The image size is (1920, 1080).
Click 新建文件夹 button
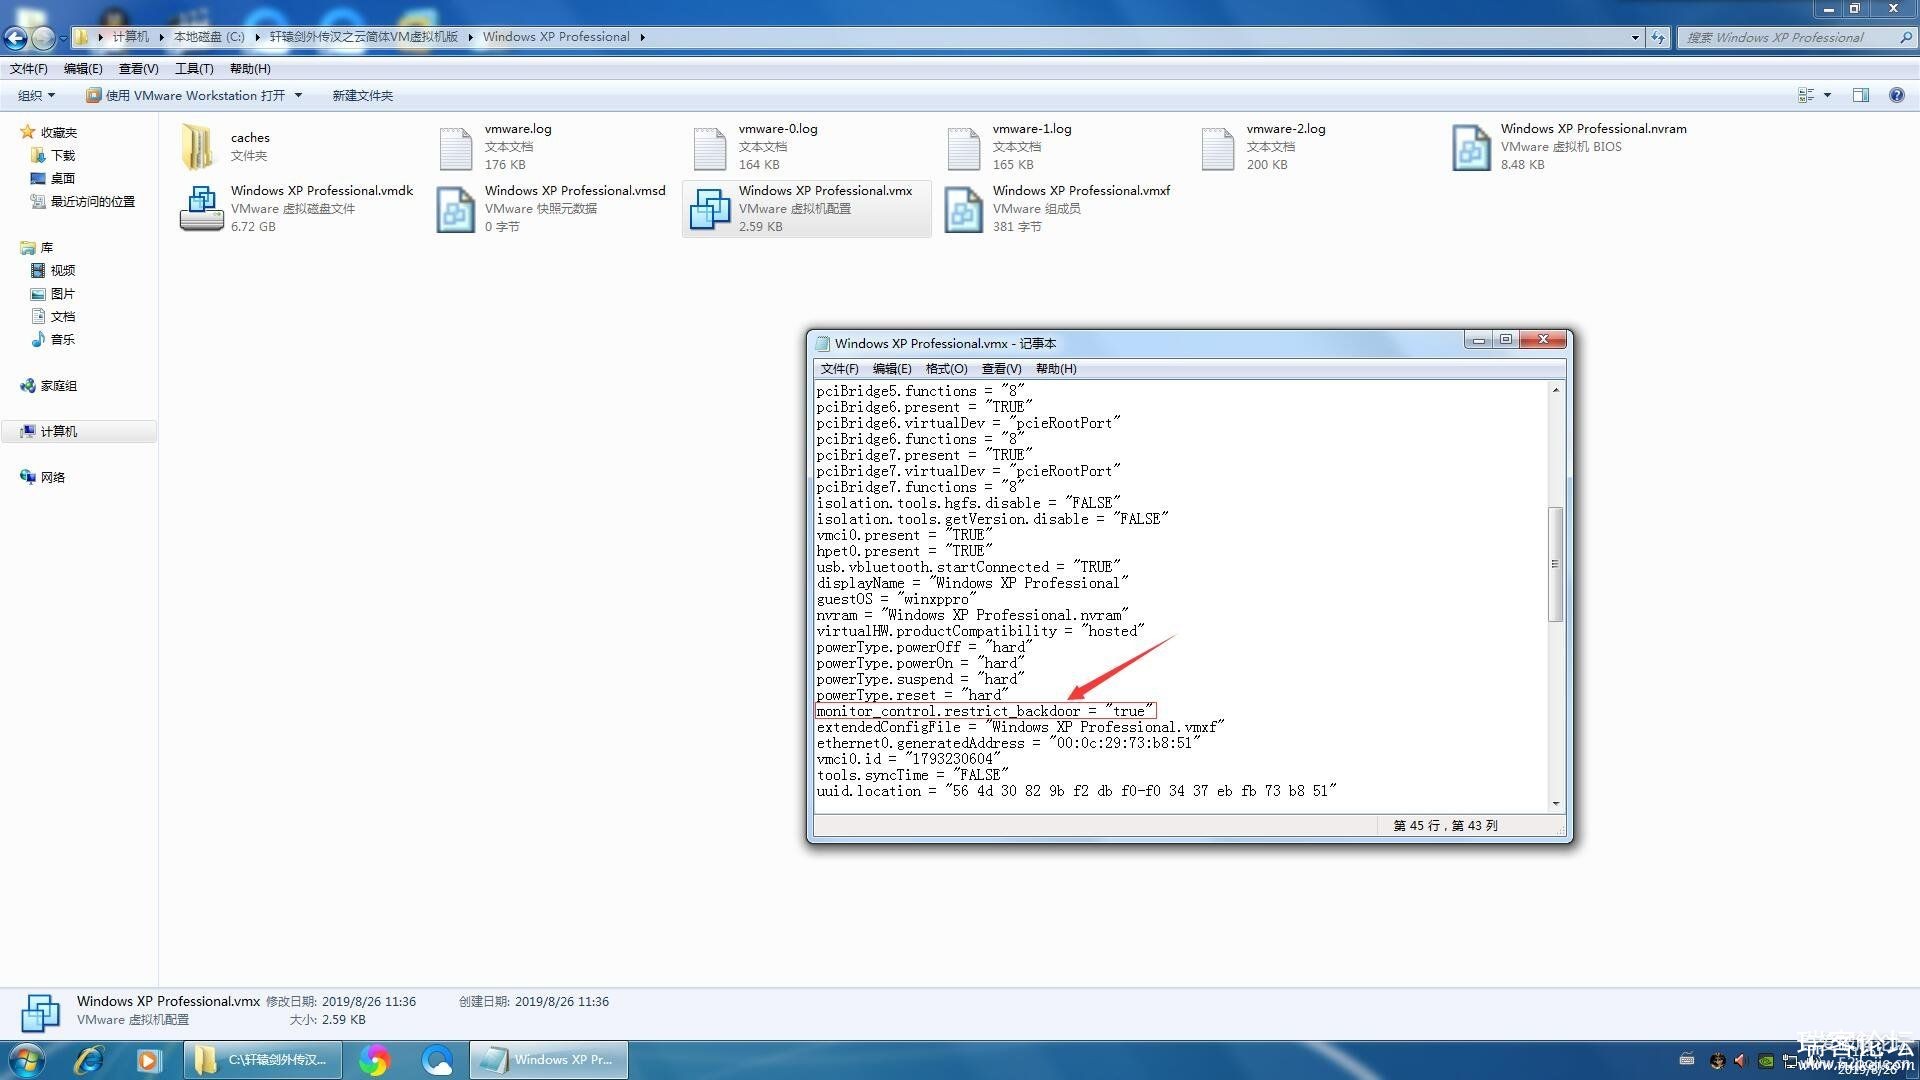(x=362, y=95)
